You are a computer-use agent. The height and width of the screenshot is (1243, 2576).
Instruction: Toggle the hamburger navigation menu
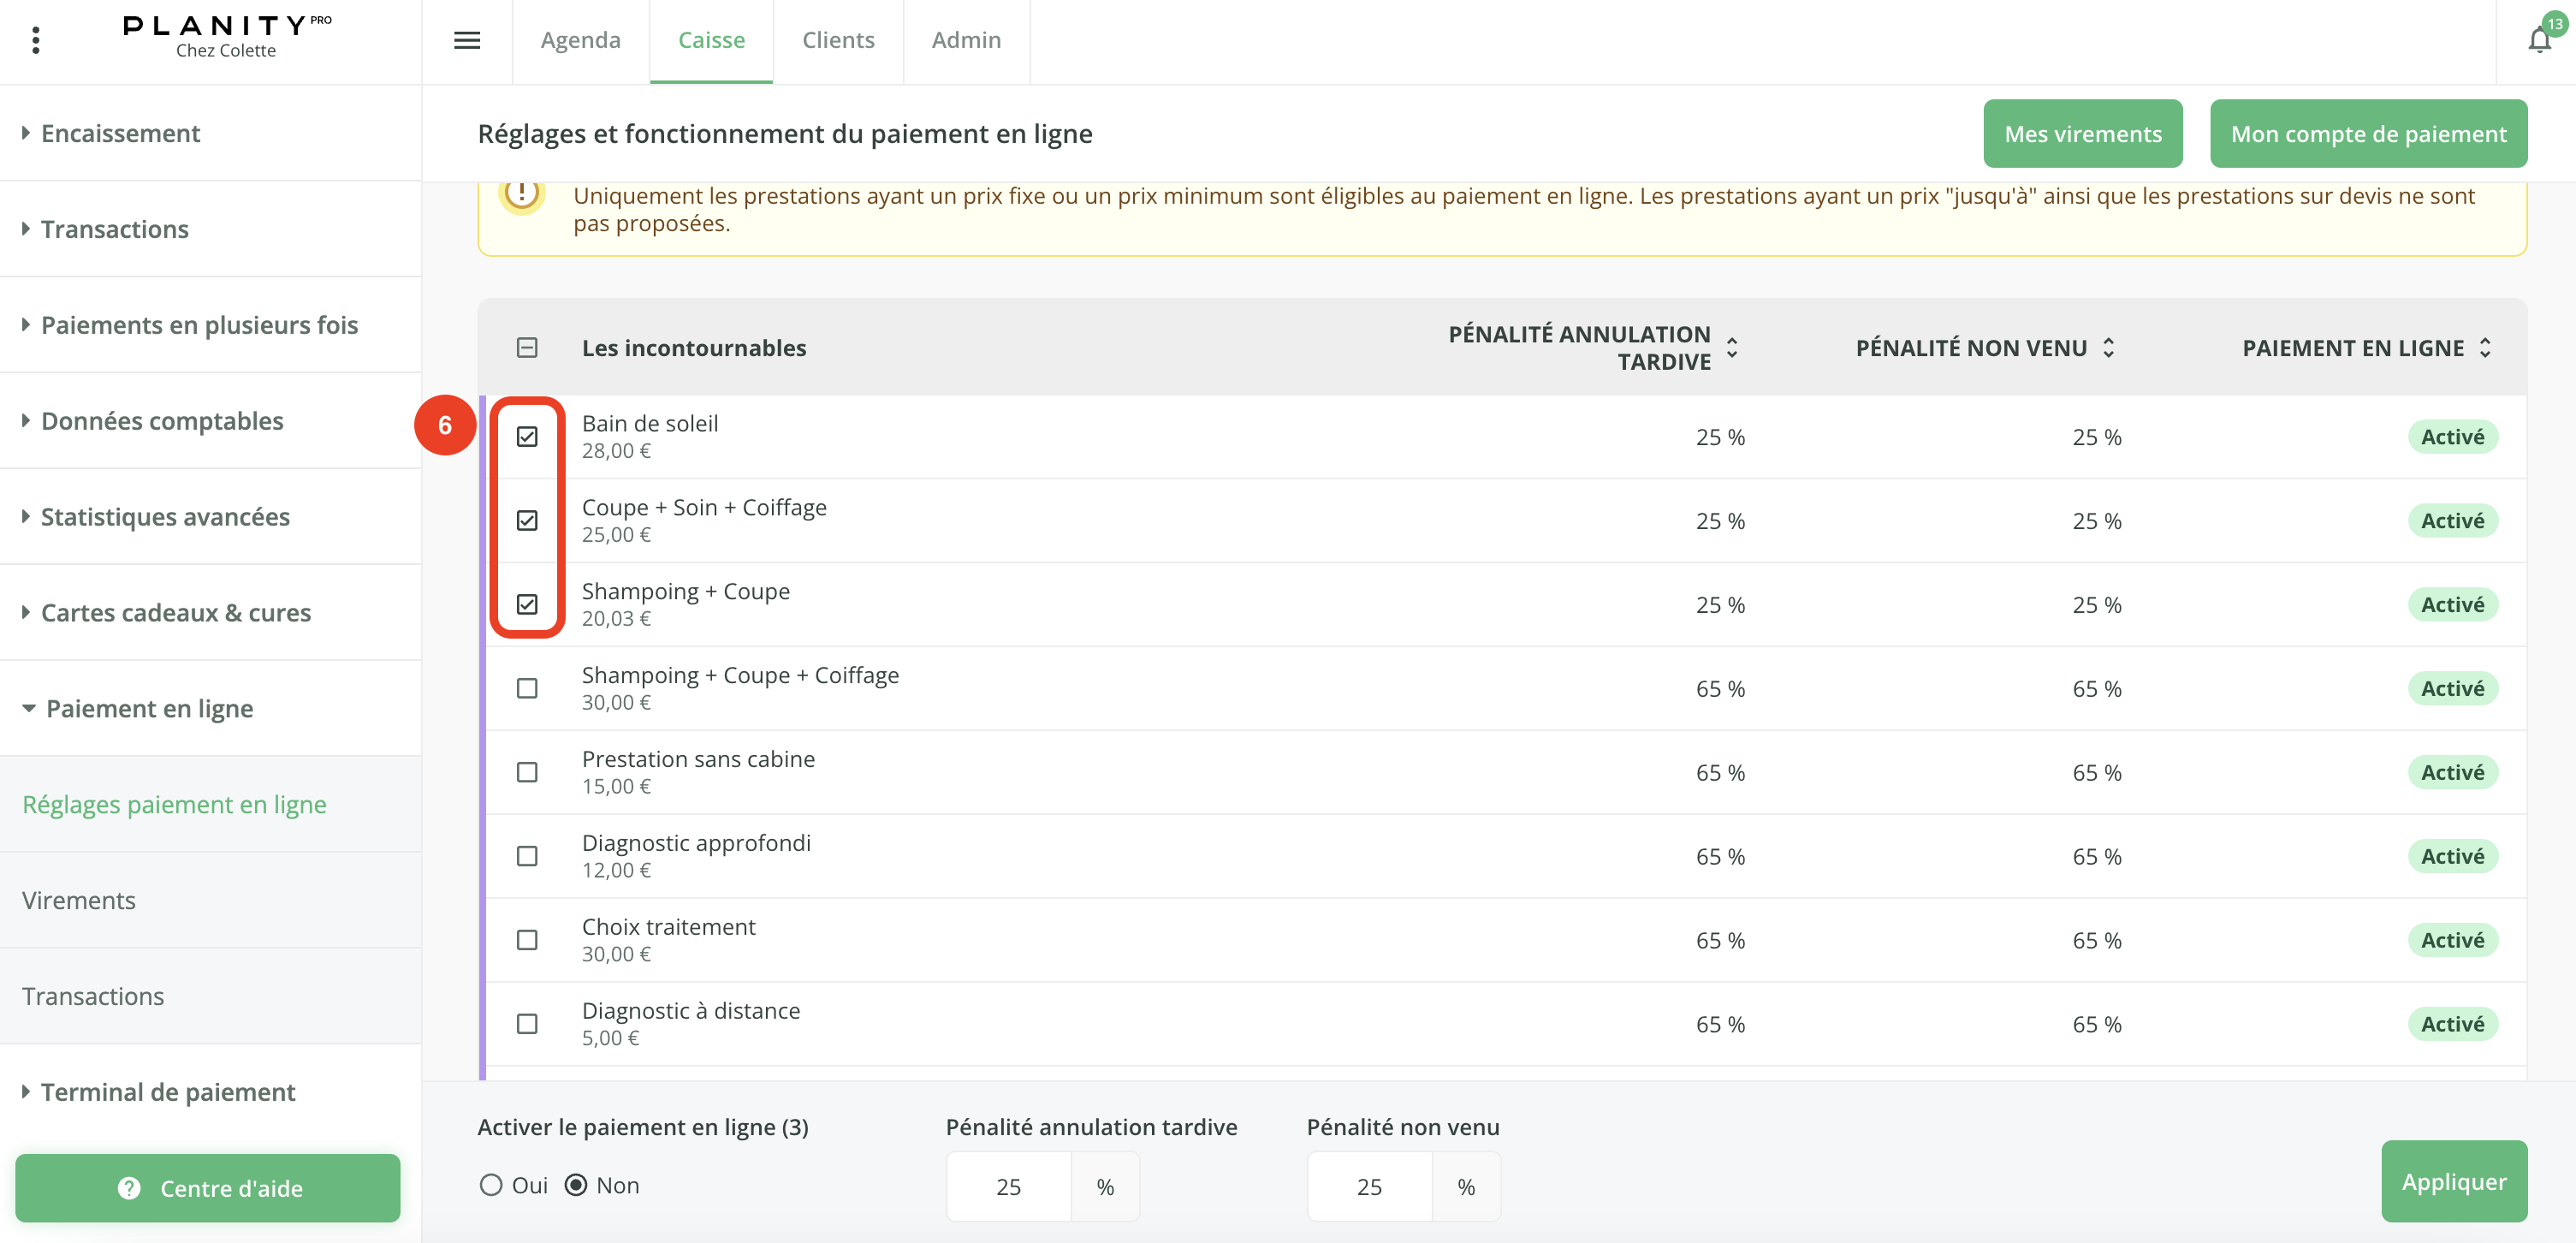click(x=467, y=40)
